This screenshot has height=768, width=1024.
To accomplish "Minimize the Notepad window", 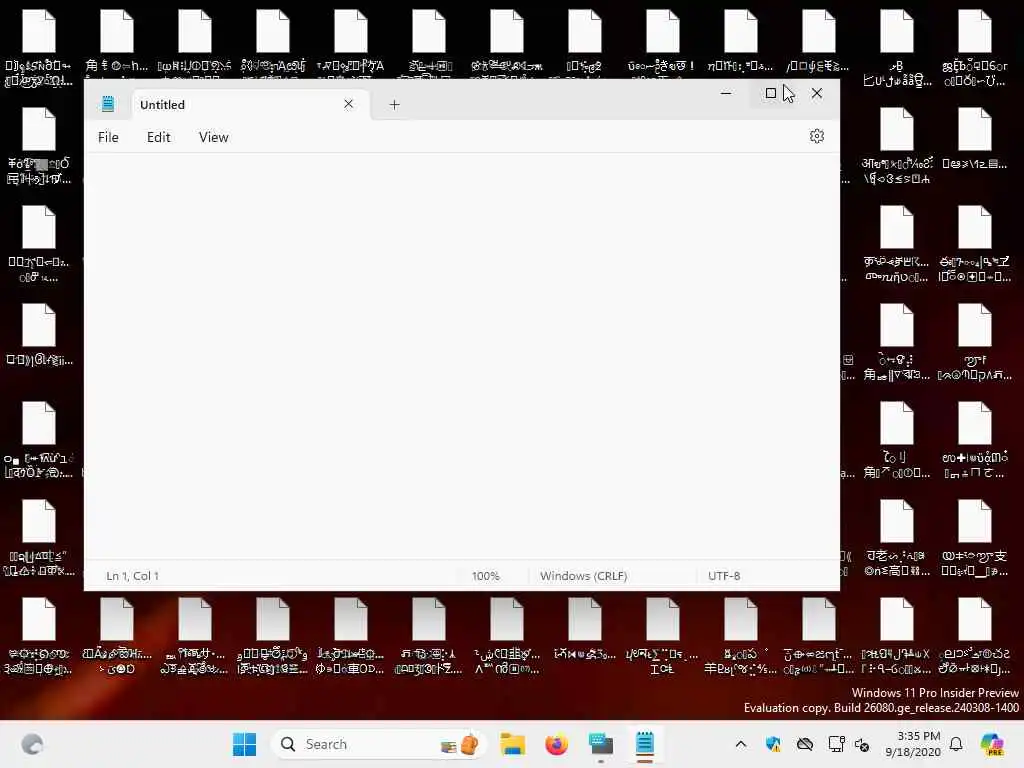I will coord(726,93).
